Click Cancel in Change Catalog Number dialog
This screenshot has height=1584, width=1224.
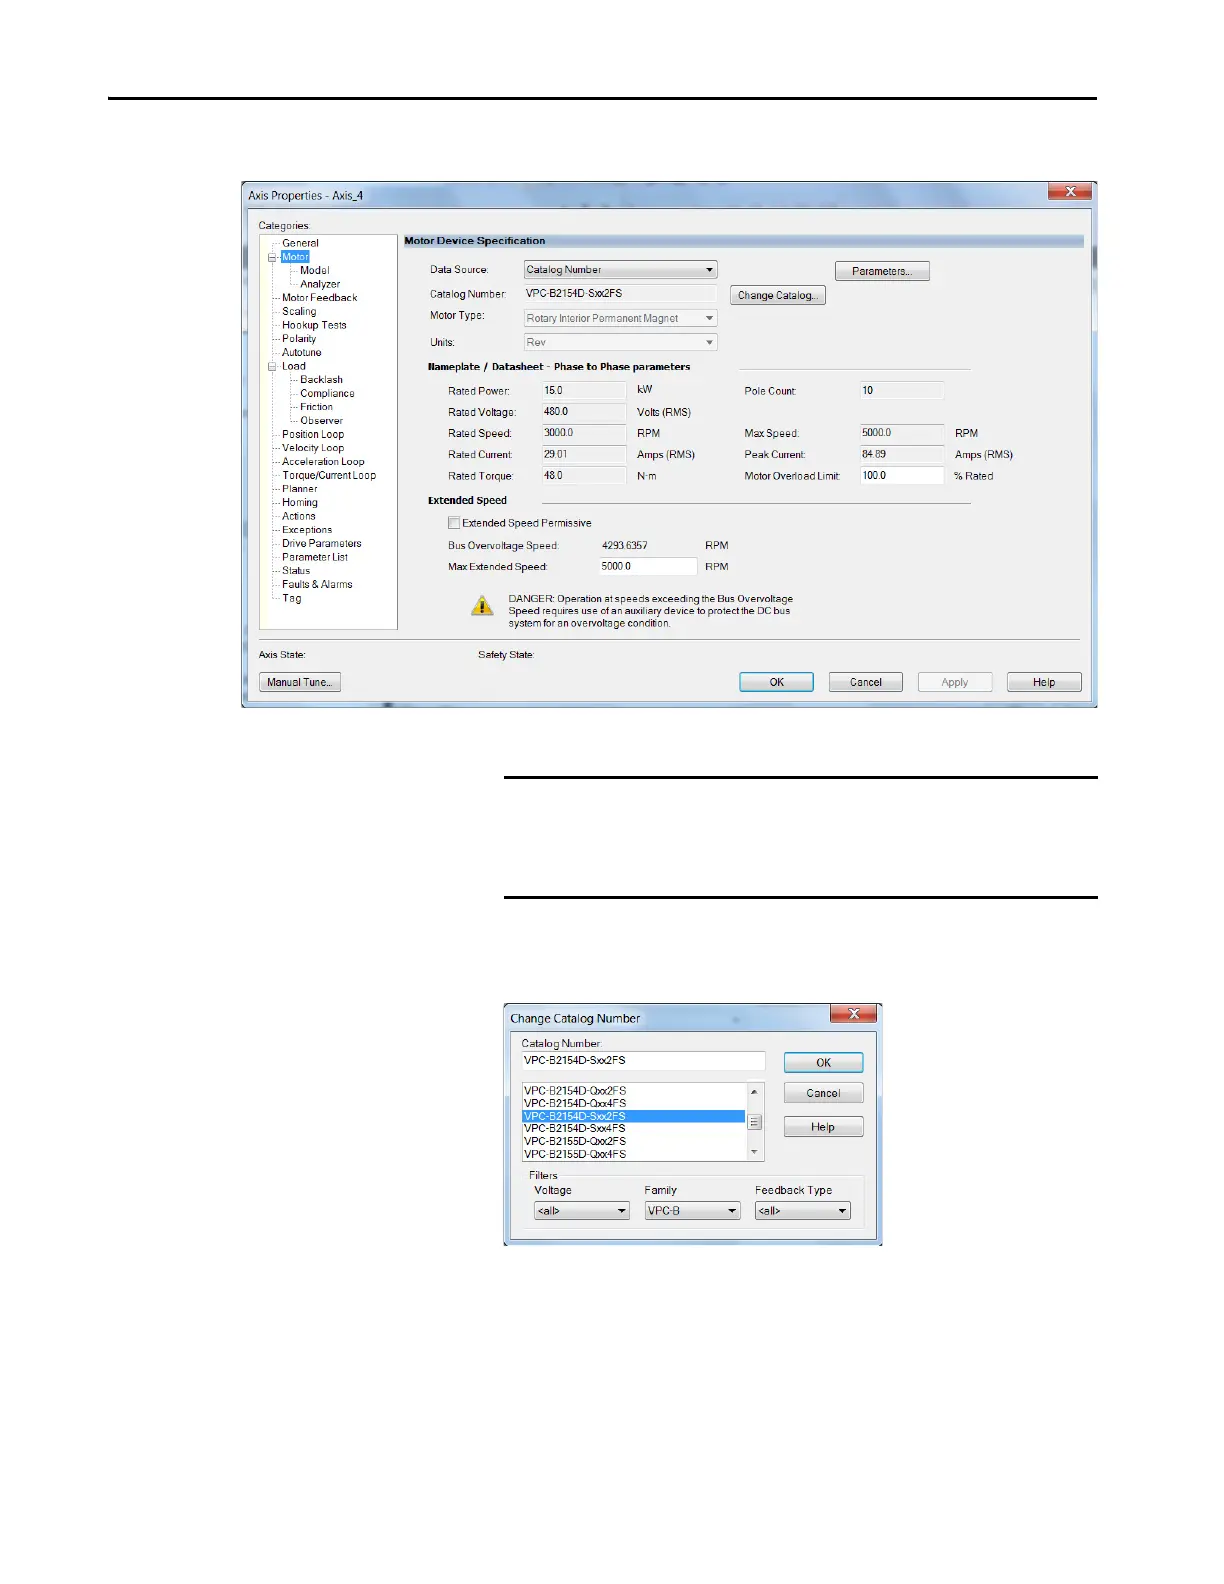click(823, 1093)
